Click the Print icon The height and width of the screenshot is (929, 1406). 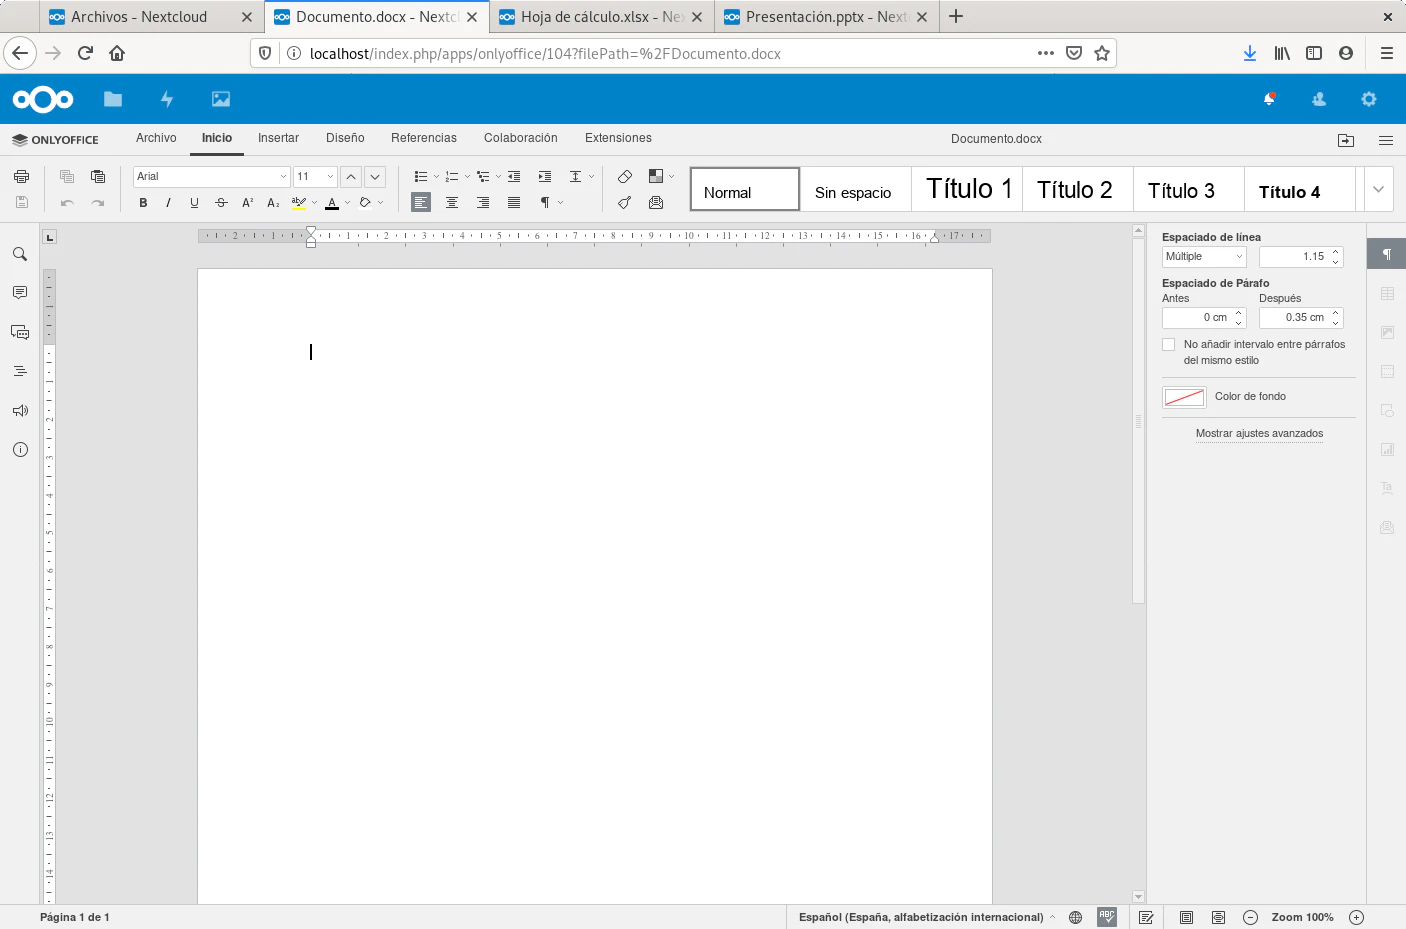click(21, 177)
